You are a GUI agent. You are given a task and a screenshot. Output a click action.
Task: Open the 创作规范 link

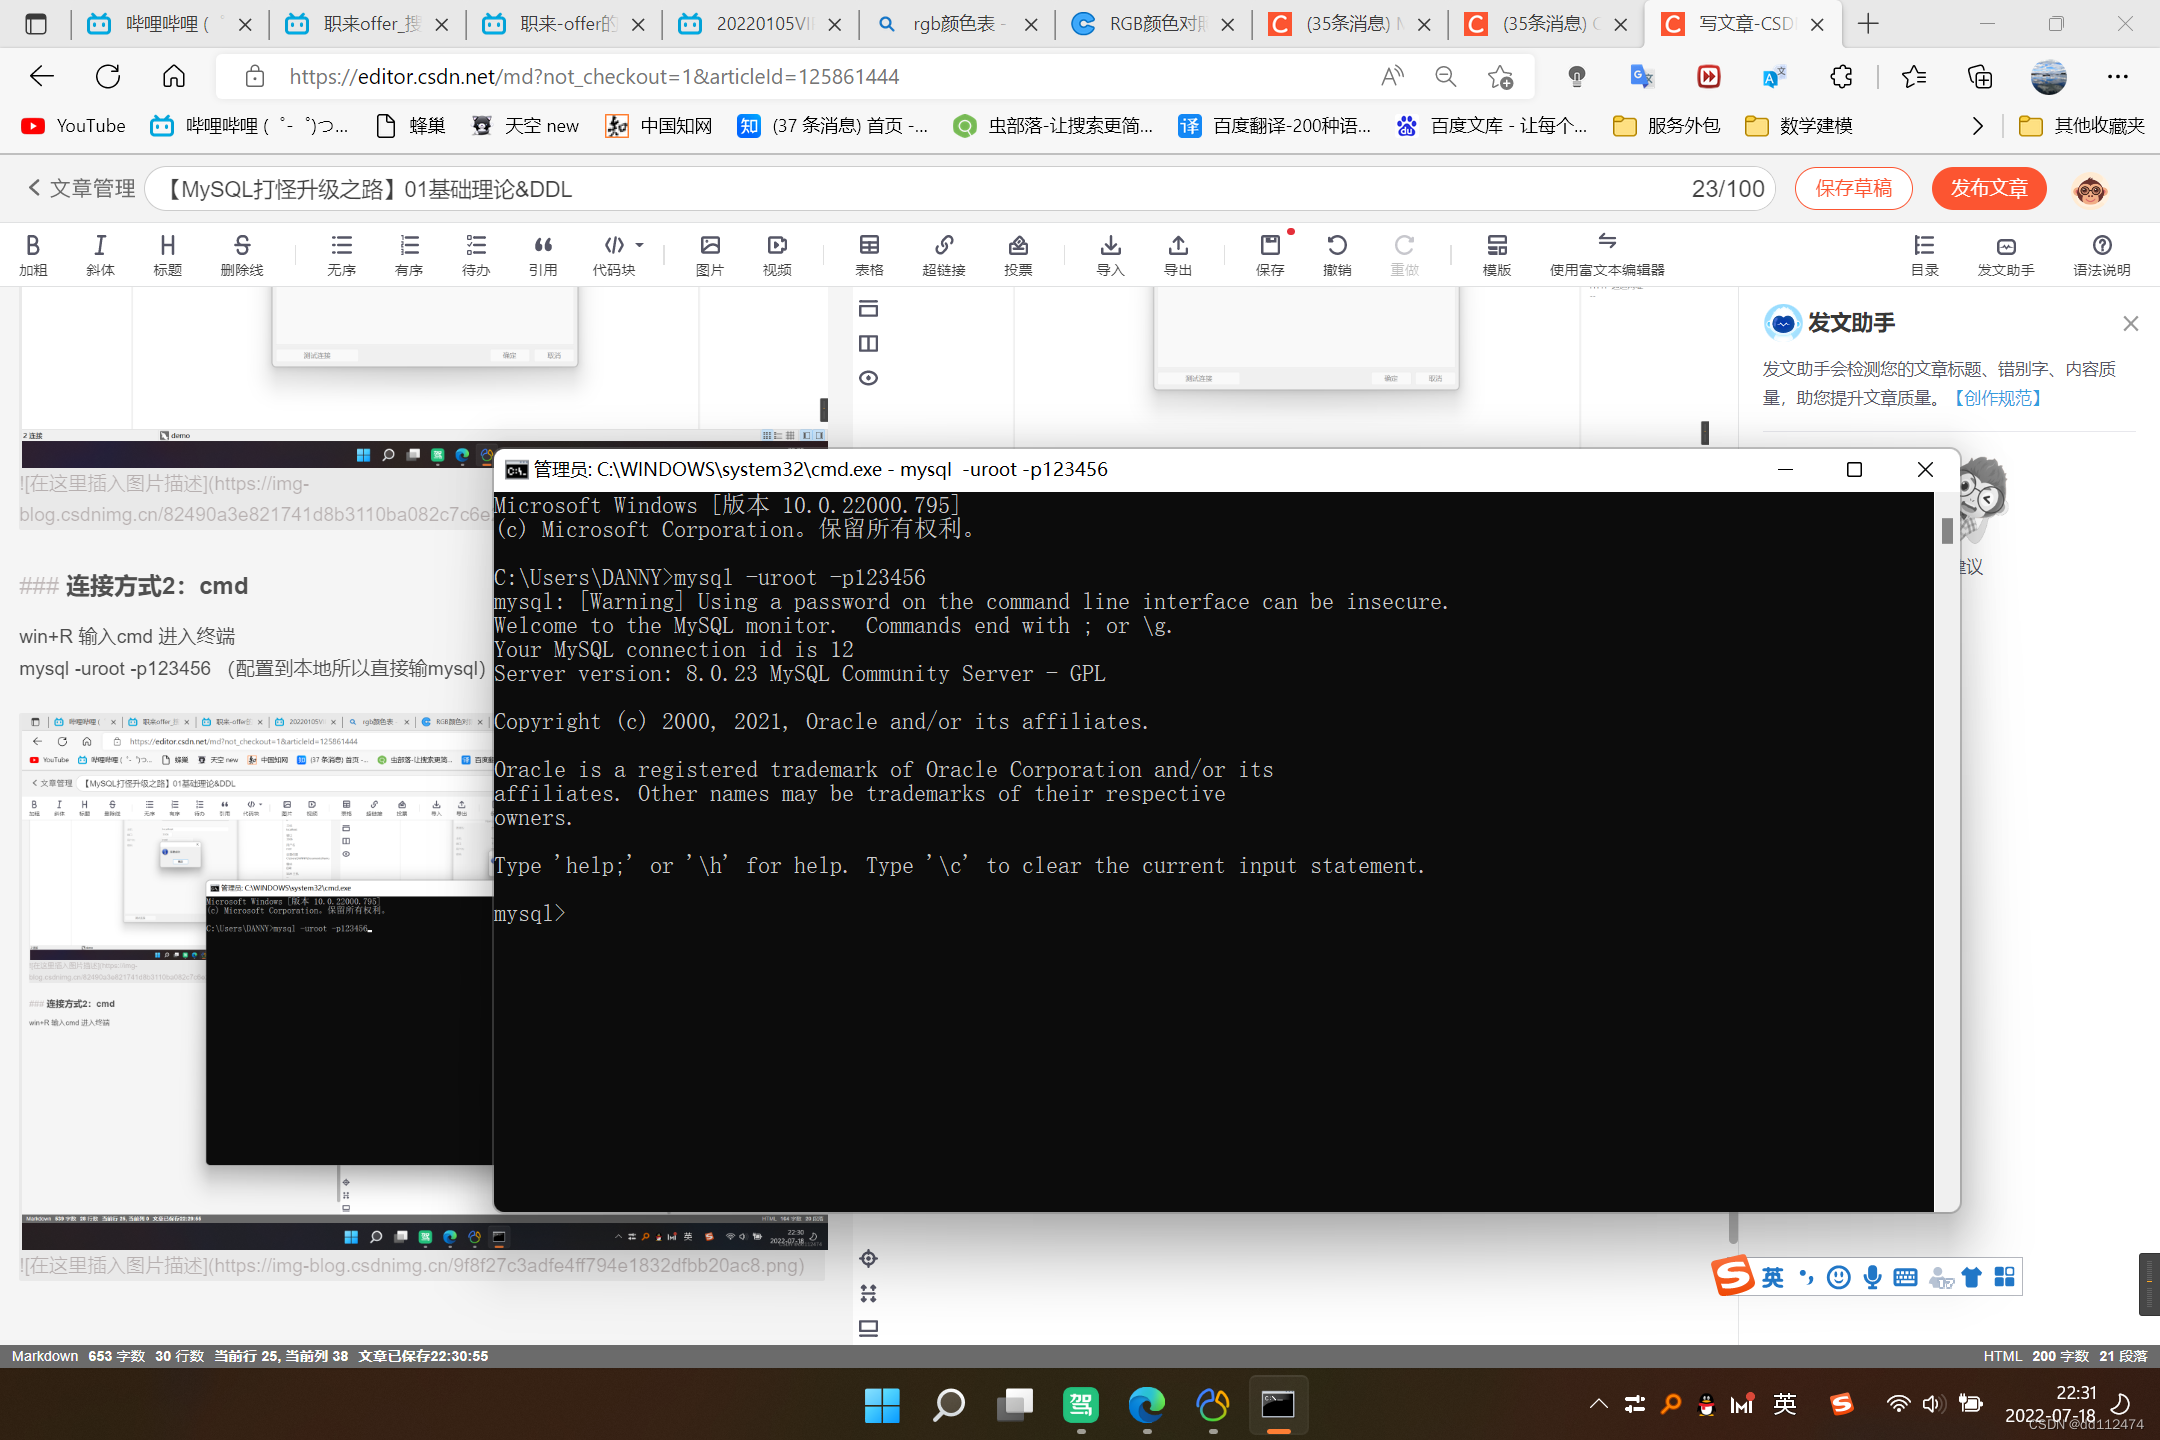(1998, 398)
